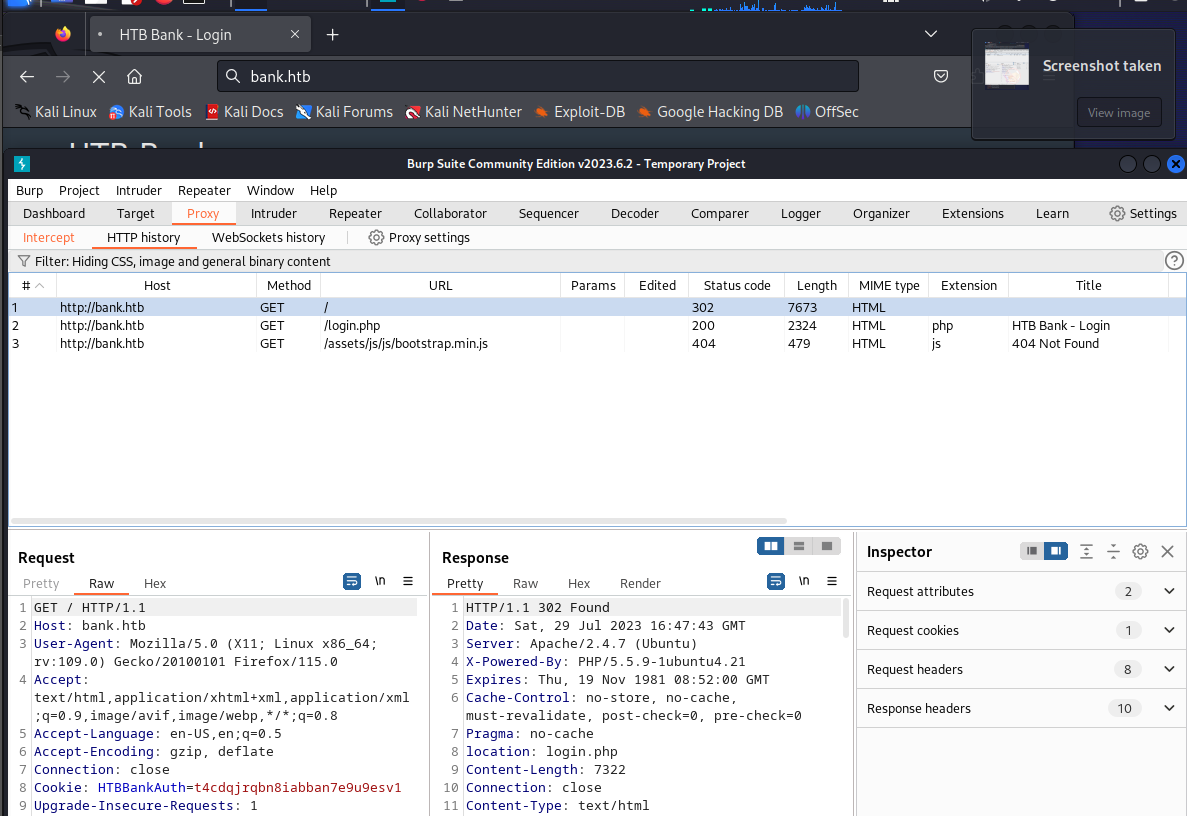The width and height of the screenshot is (1187, 816).
Task: Open the OffSec bookmark
Action: click(x=827, y=112)
